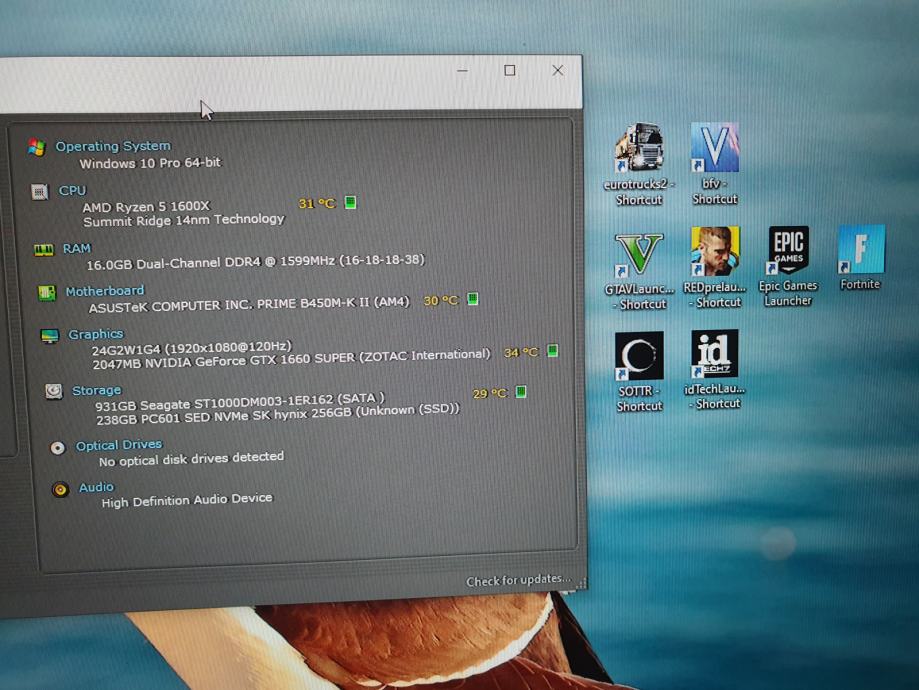
Task: Select No optical disk drives detected text
Action: pyautogui.click(x=192, y=458)
